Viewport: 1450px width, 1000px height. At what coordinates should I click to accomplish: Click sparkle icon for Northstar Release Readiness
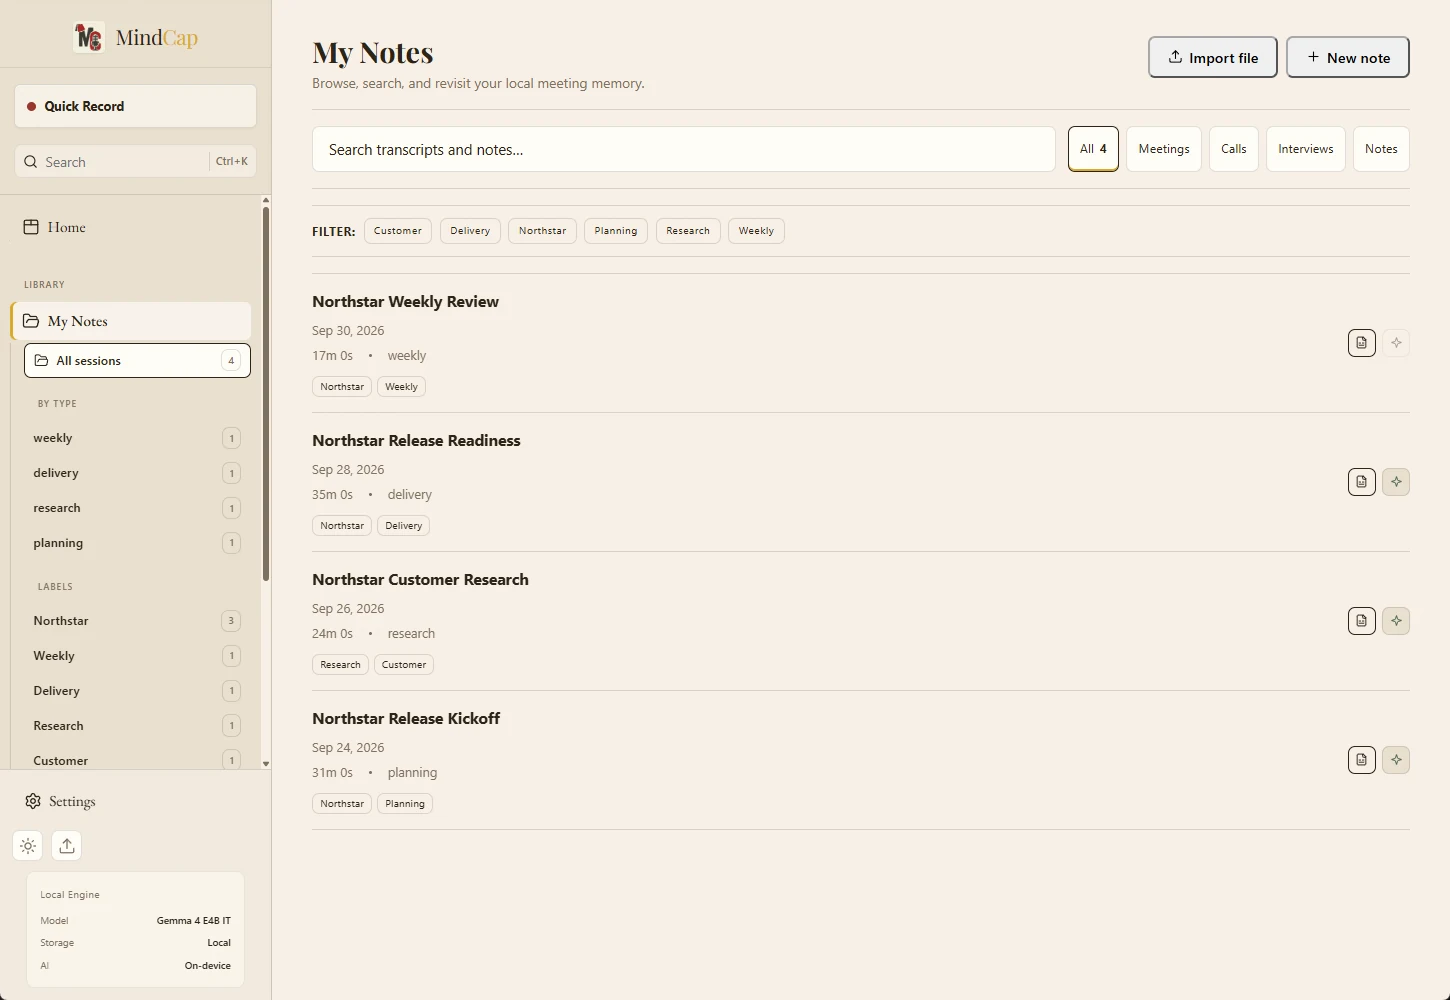coord(1396,482)
